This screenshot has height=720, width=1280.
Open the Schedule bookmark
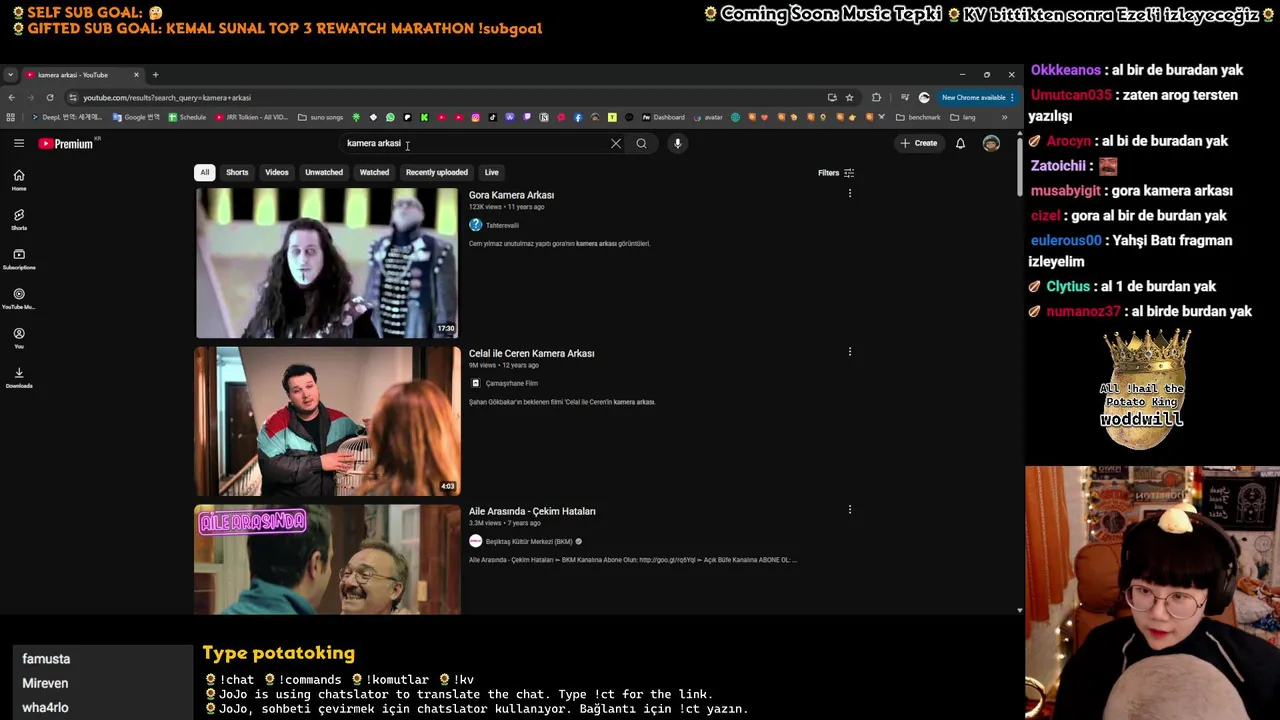click(x=187, y=117)
